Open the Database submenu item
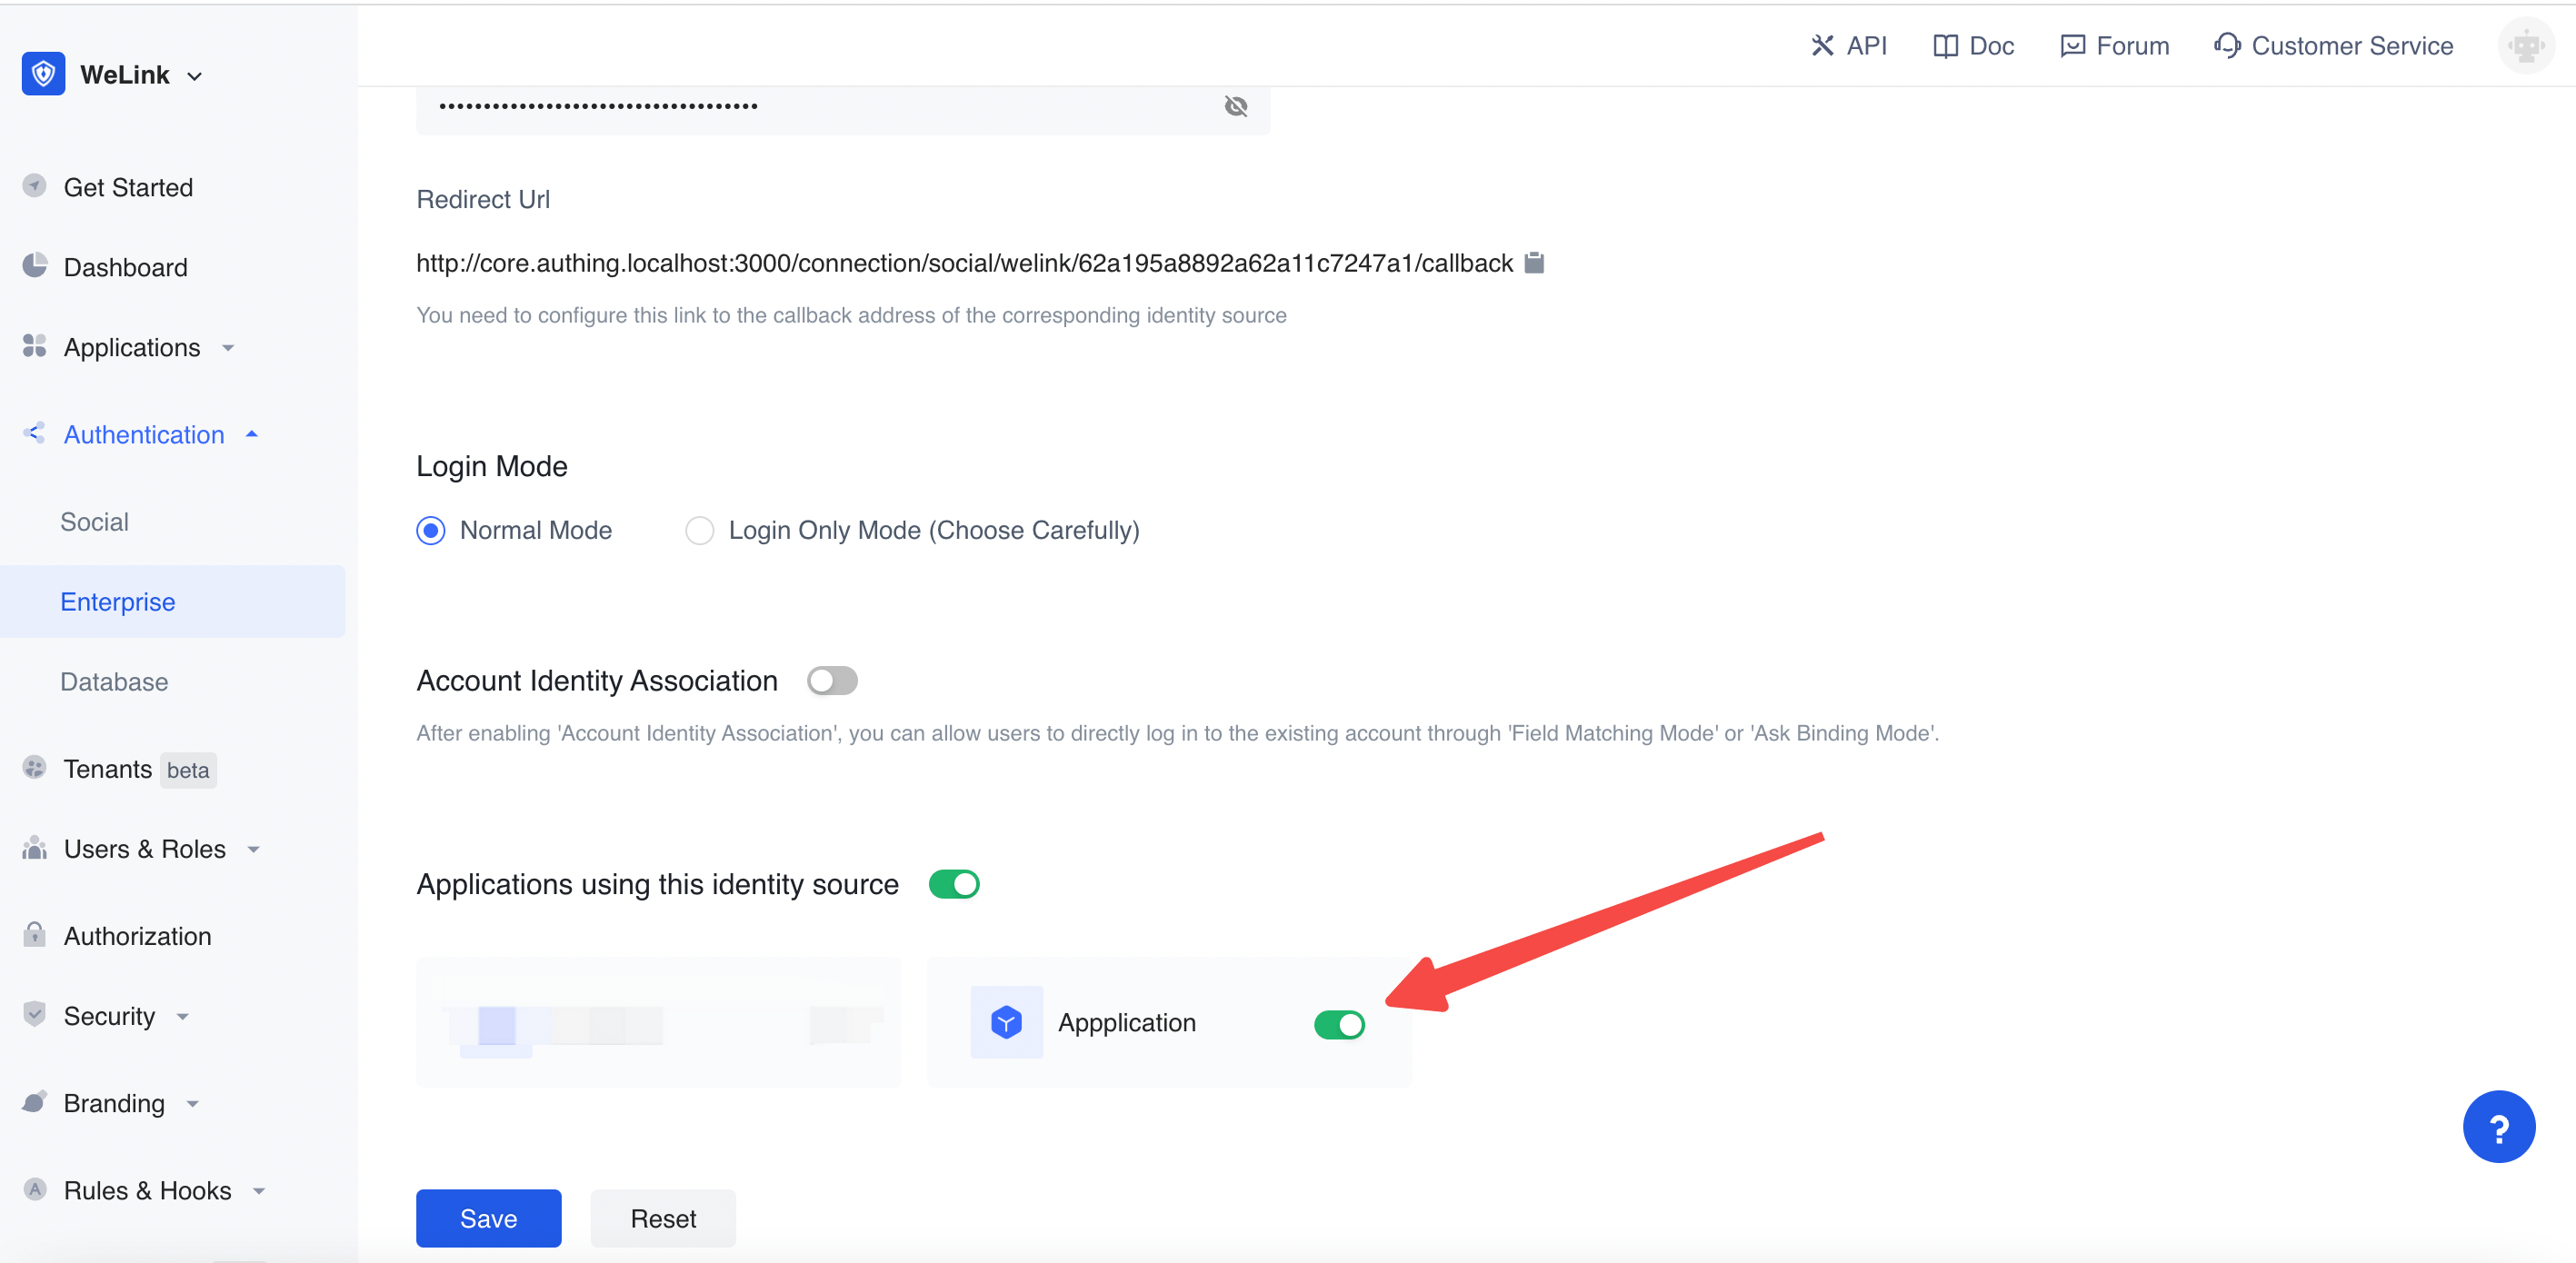 (x=114, y=681)
